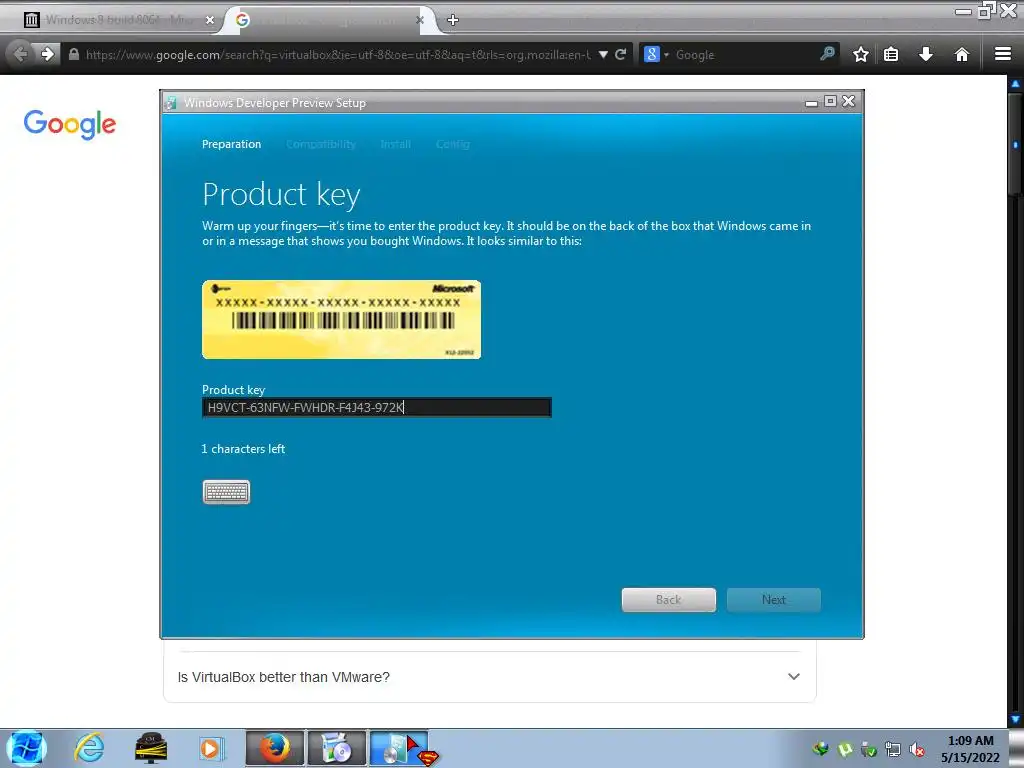Close the Windows Developer Preview Setup window
This screenshot has height=768, width=1024.
(848, 101)
